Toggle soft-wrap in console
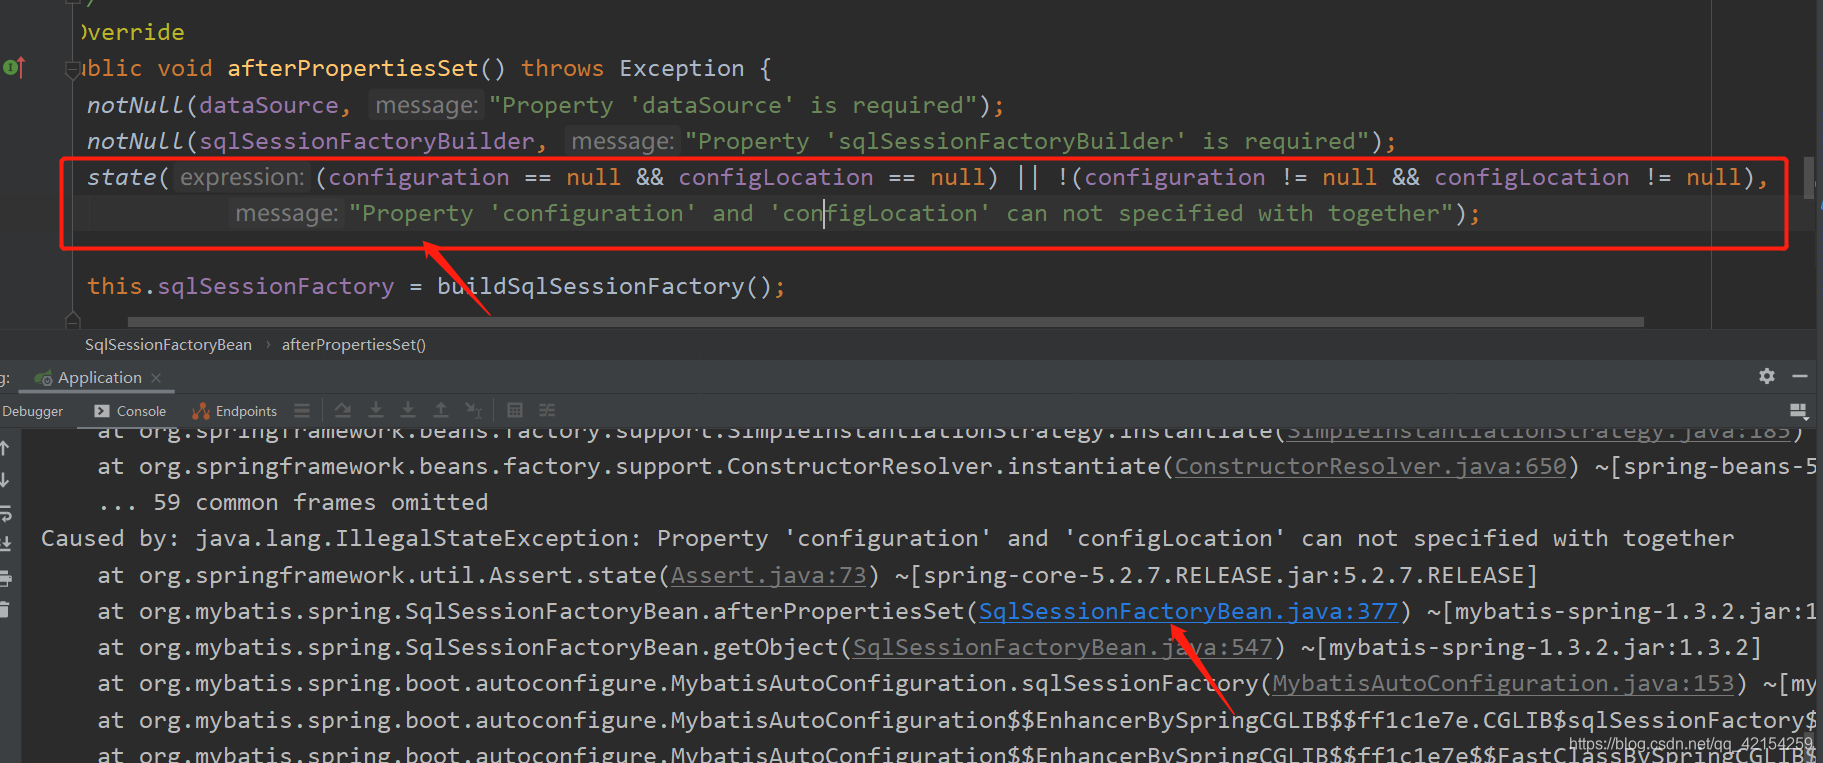The height and width of the screenshot is (763, 1823). coord(5,513)
